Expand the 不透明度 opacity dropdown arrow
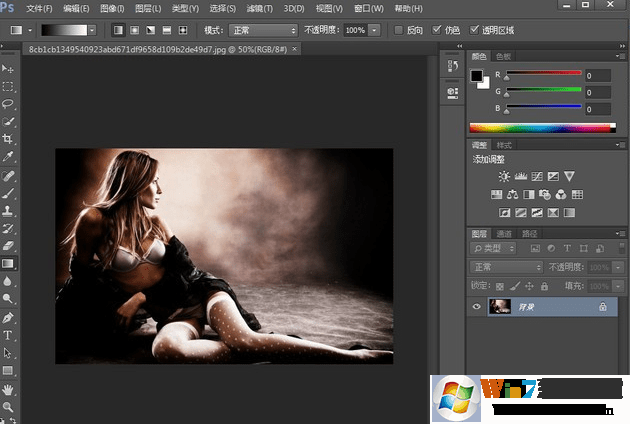The image size is (630, 424). (x=374, y=31)
